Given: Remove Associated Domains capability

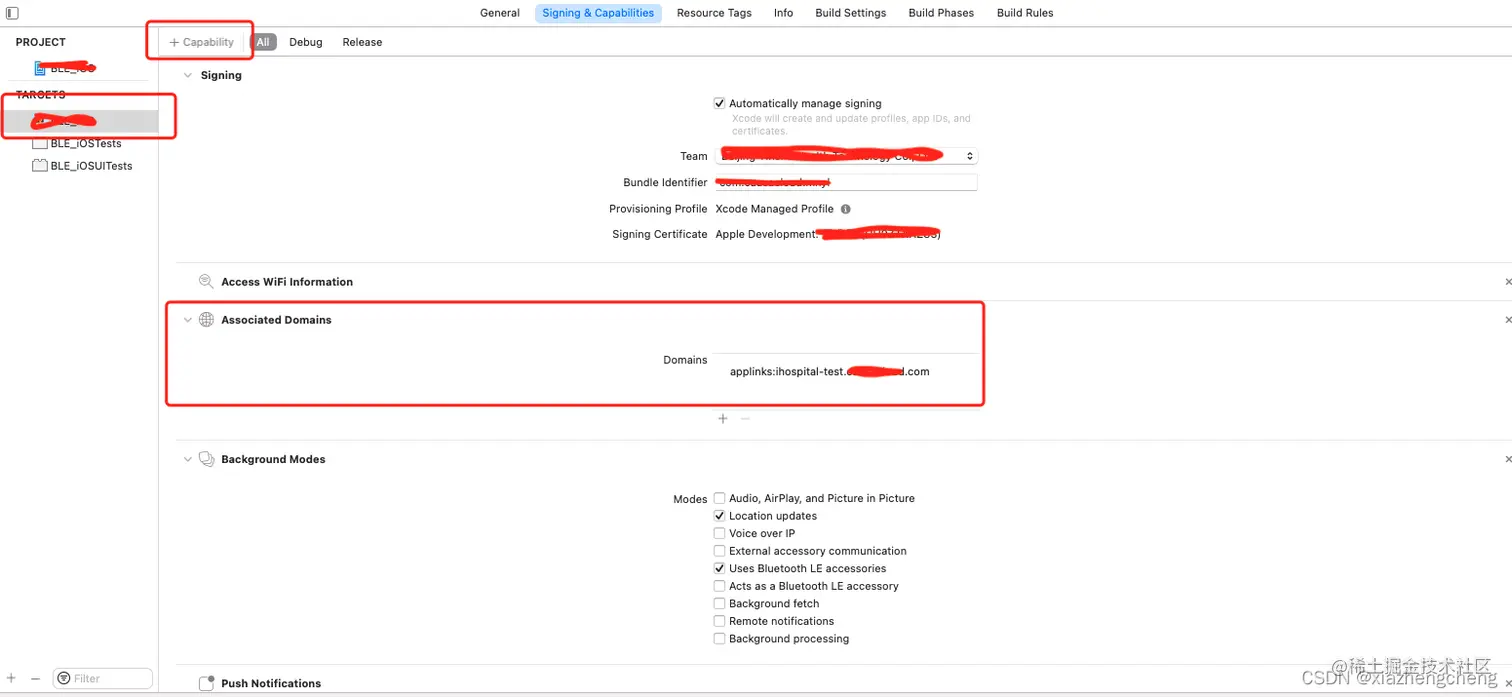Looking at the screenshot, I should point(1507,320).
